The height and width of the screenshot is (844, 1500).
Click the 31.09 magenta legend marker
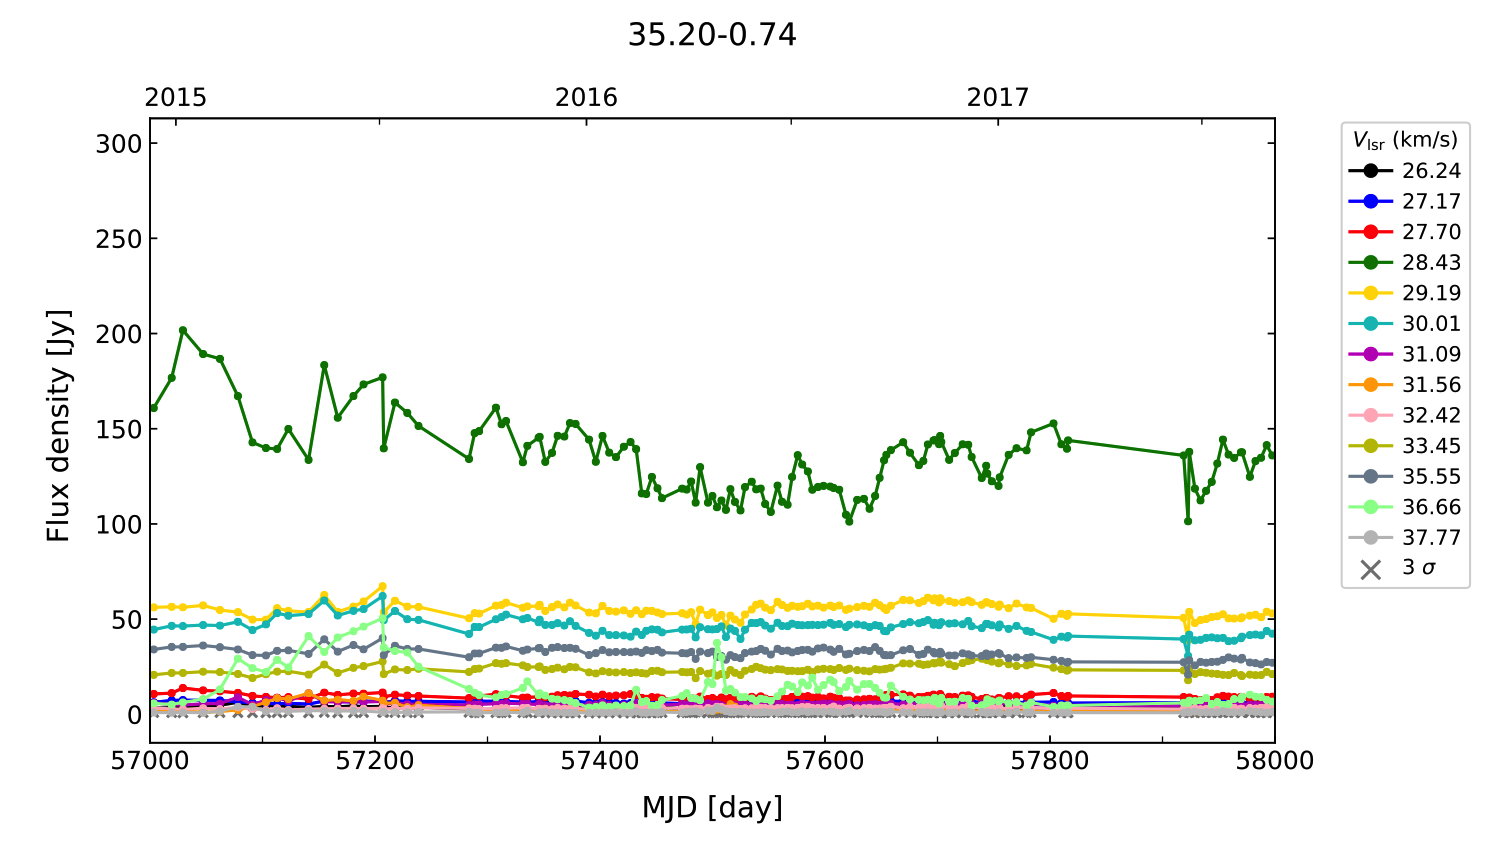point(1370,355)
